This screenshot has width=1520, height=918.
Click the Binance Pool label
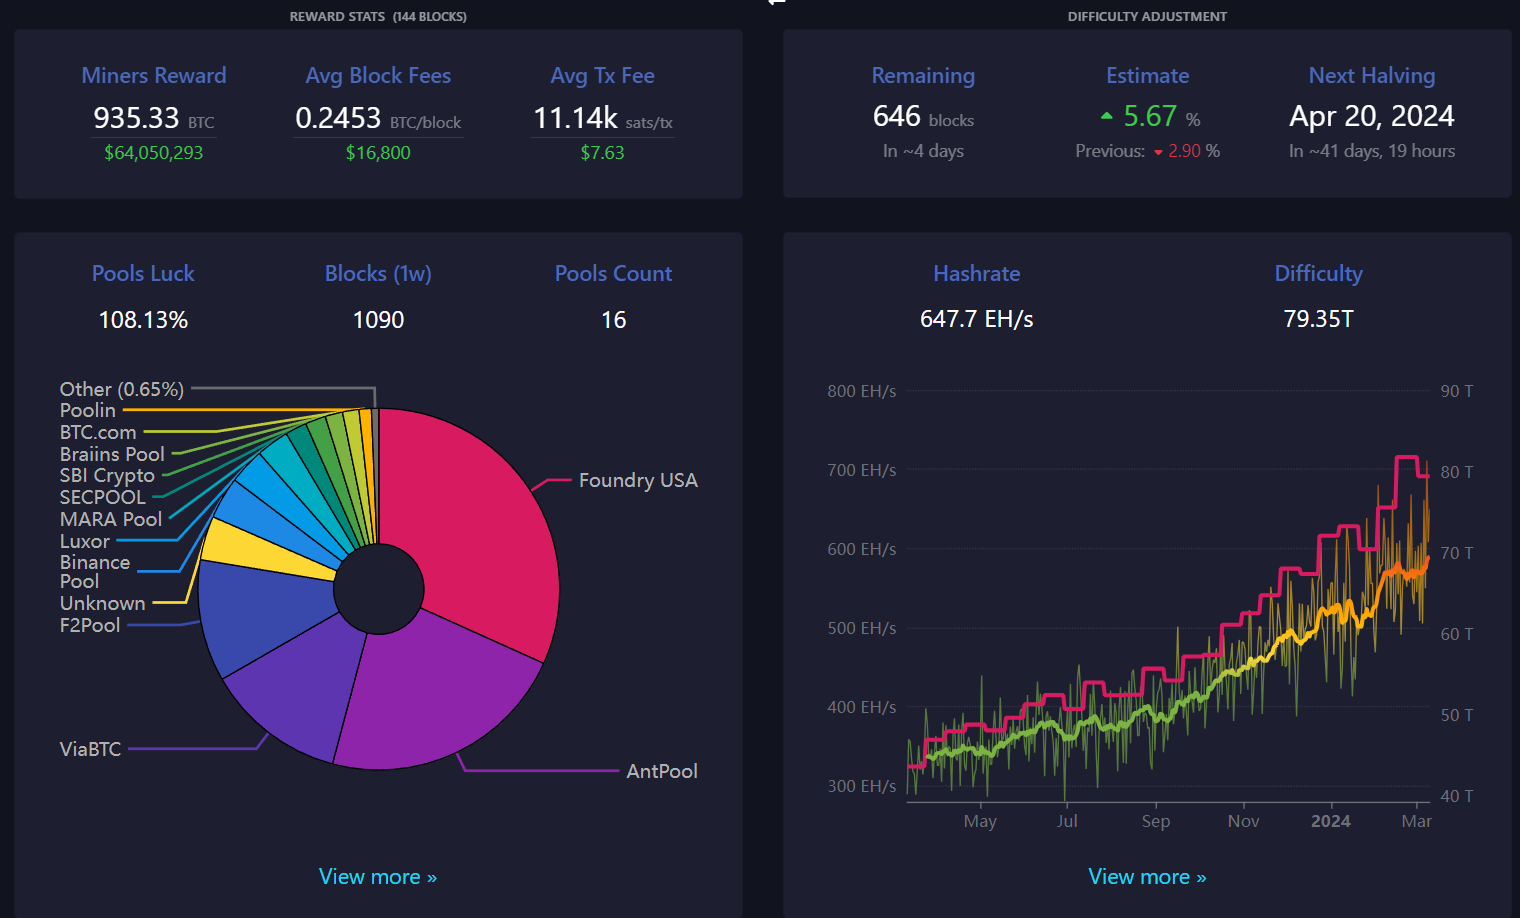coord(95,572)
